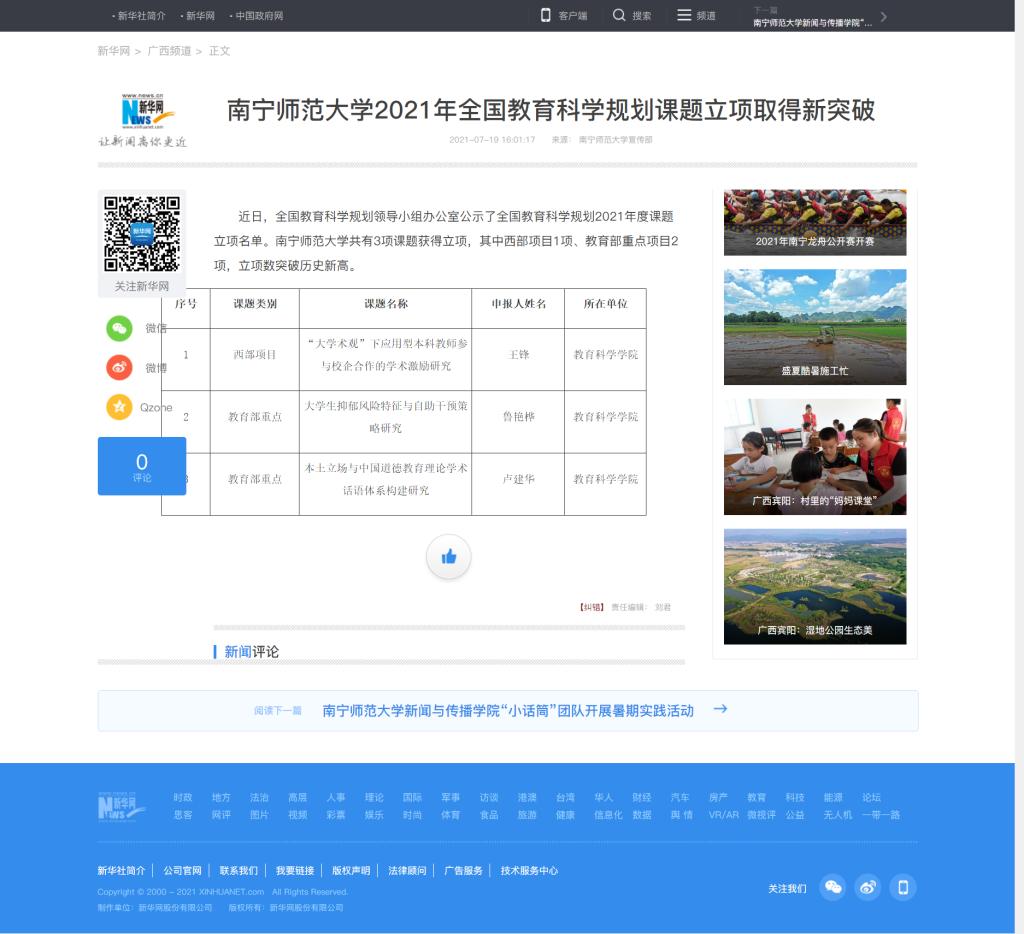Select footer channel 一带一路
This screenshot has height=934, width=1024.
(x=881, y=815)
